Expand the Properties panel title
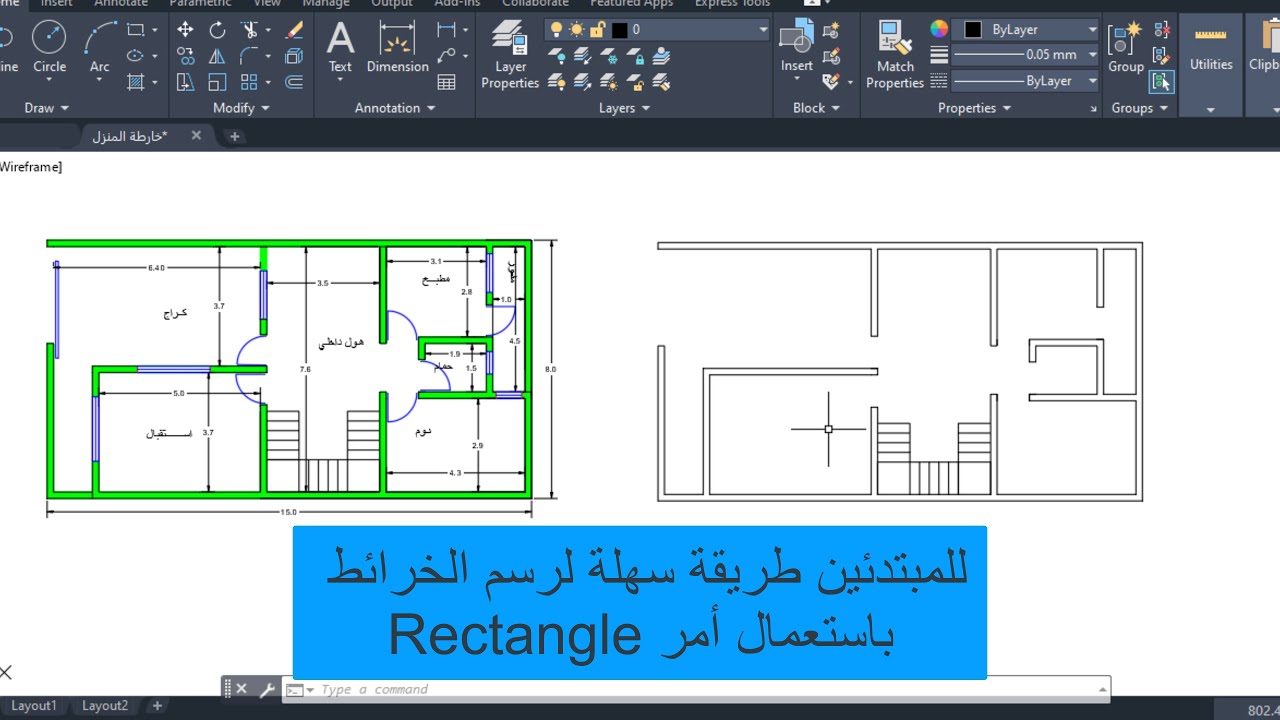 pos(974,108)
